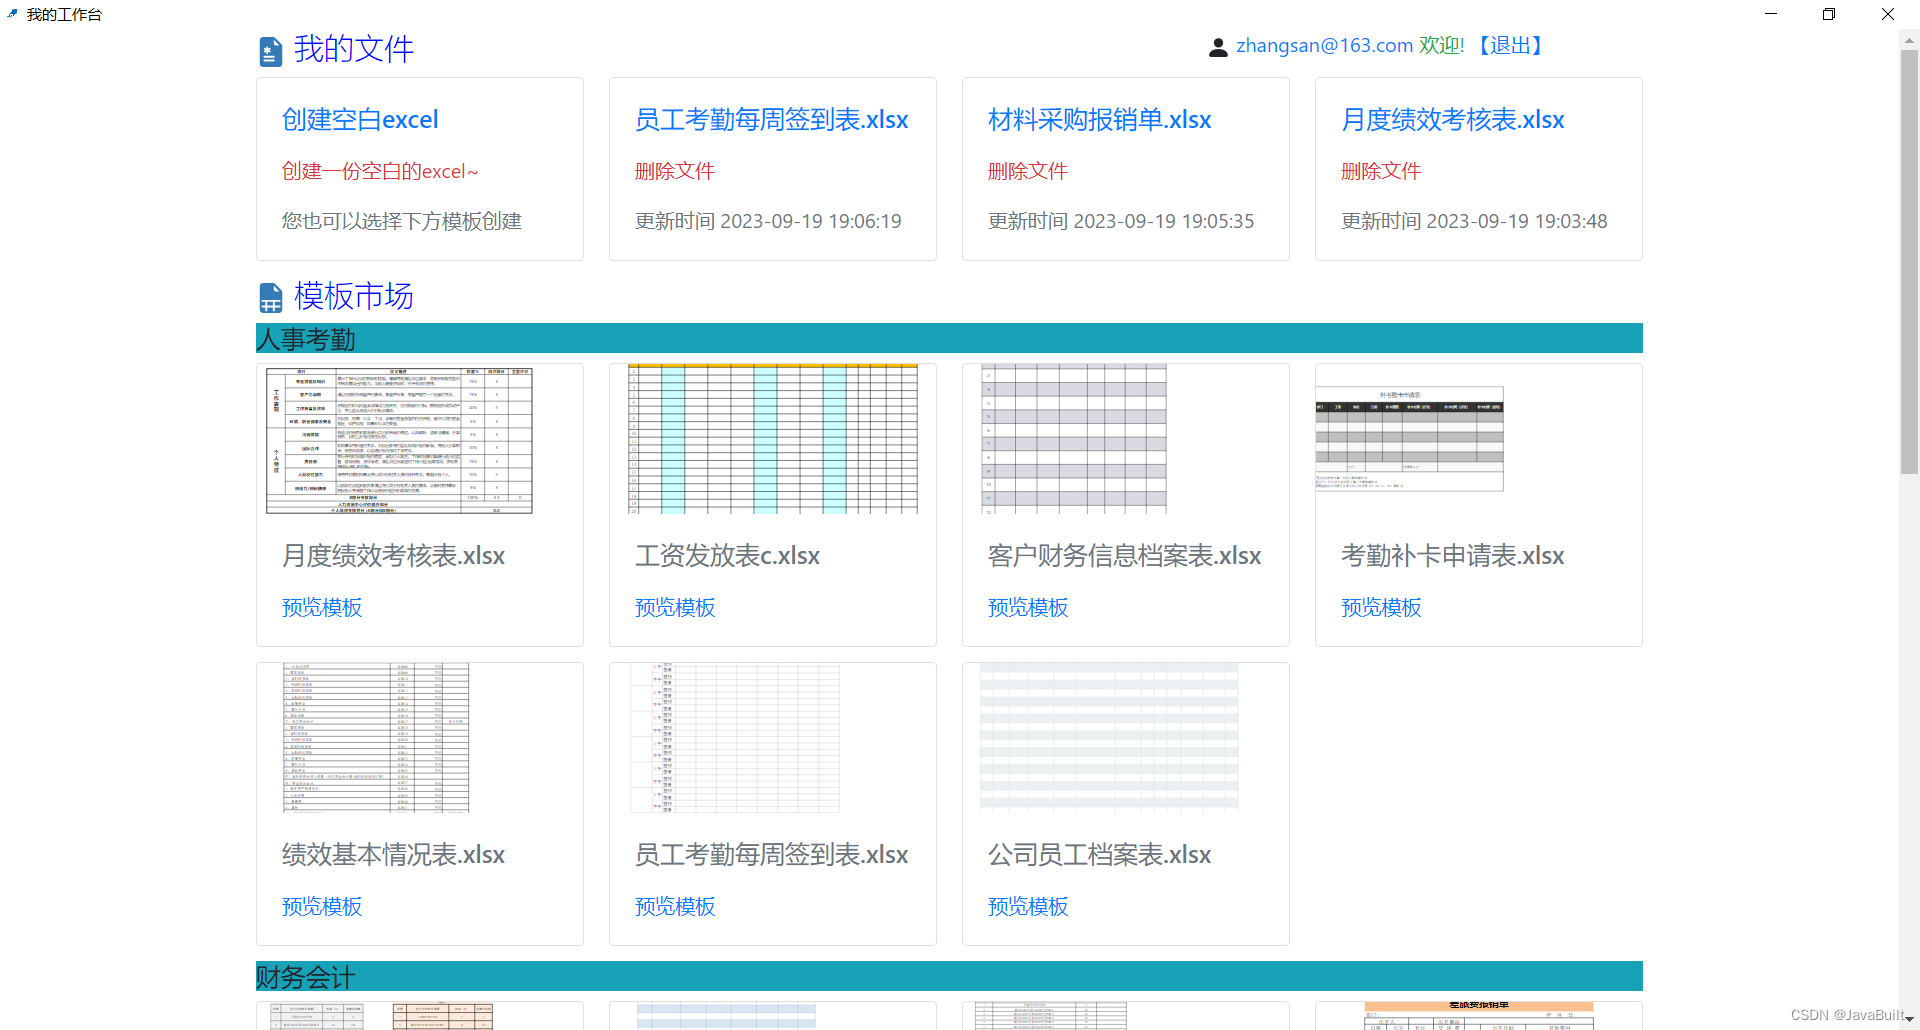This screenshot has width=1920, height=1030.
Task: Click the rocket icon in the title bar
Action: click(x=13, y=14)
